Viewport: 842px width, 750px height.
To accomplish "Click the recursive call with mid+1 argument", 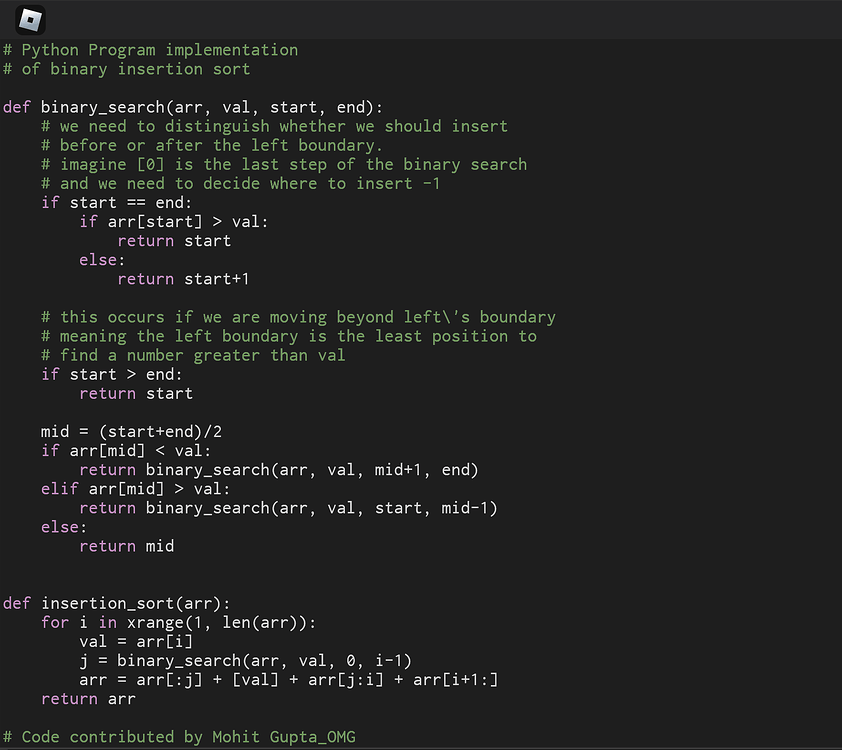I will tap(280, 469).
